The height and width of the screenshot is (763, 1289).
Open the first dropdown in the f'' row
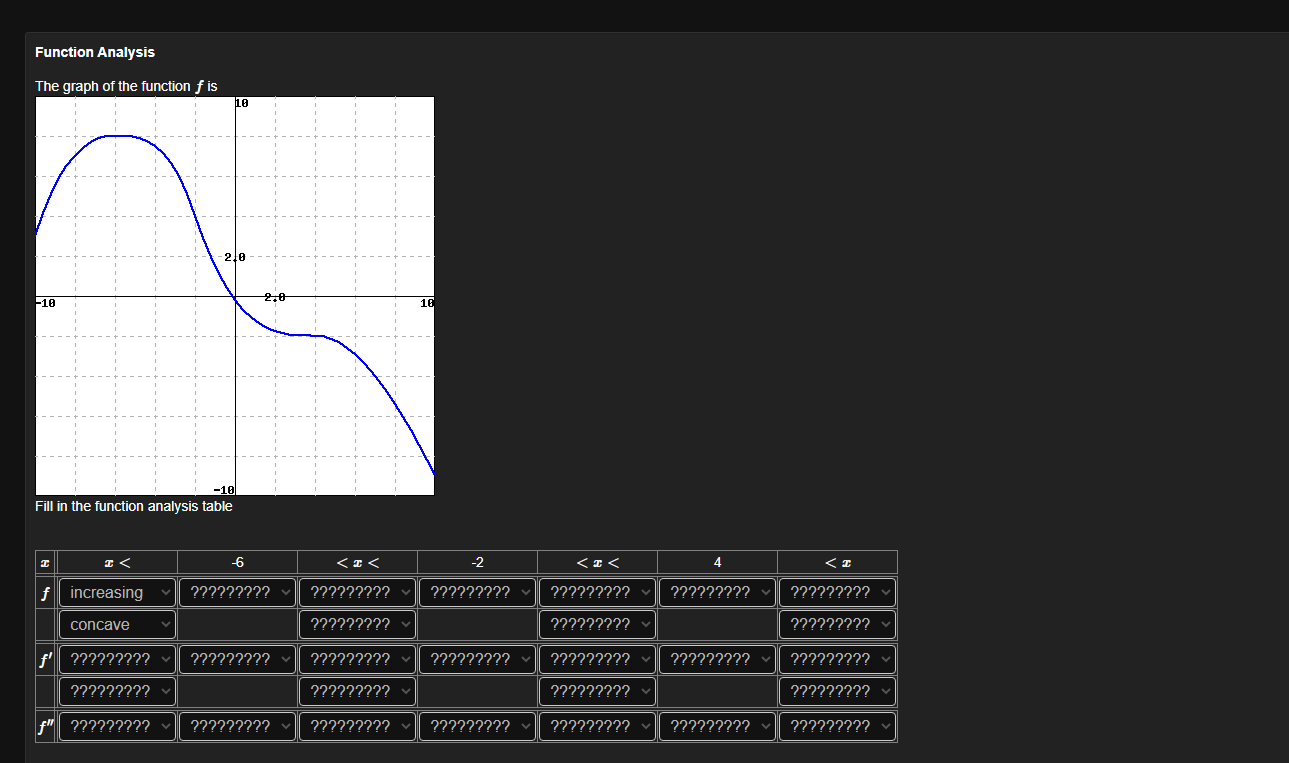[117, 726]
